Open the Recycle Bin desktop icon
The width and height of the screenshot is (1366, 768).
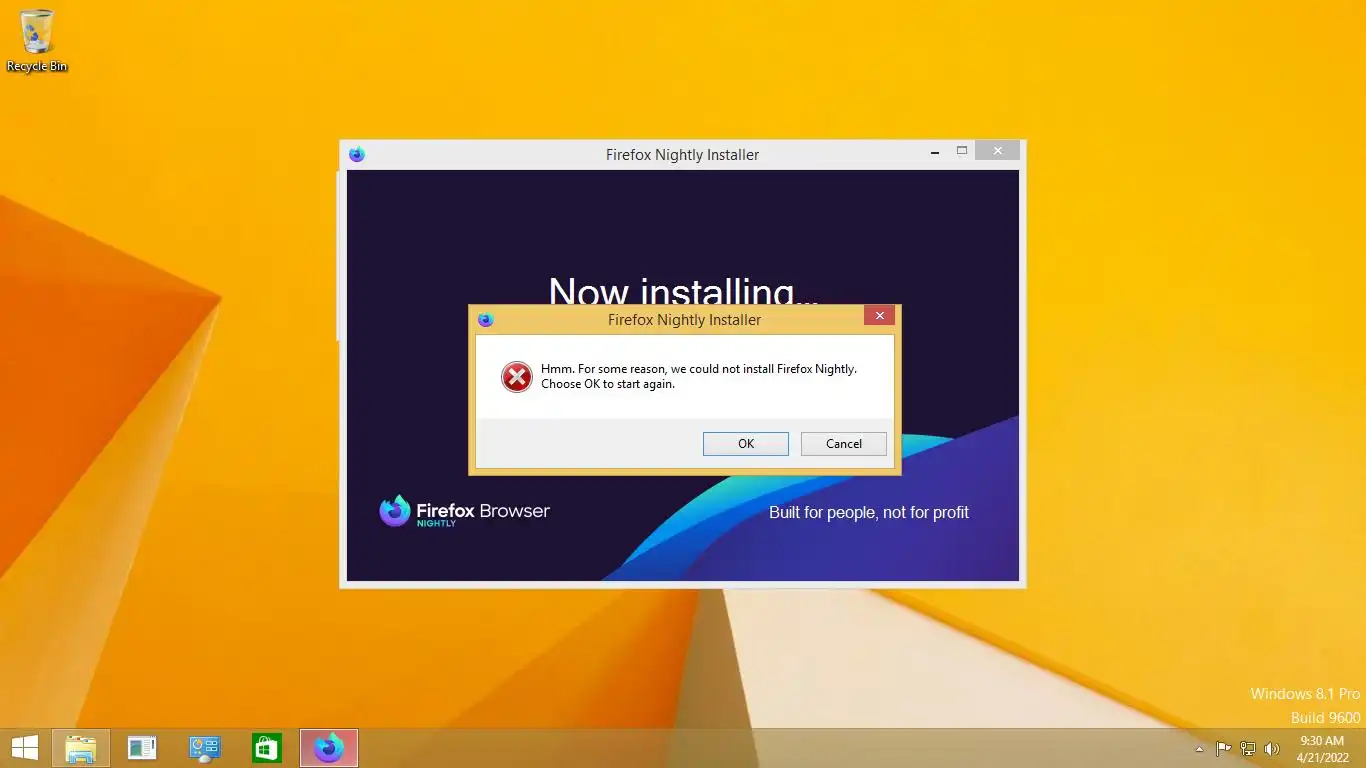[x=37, y=41]
